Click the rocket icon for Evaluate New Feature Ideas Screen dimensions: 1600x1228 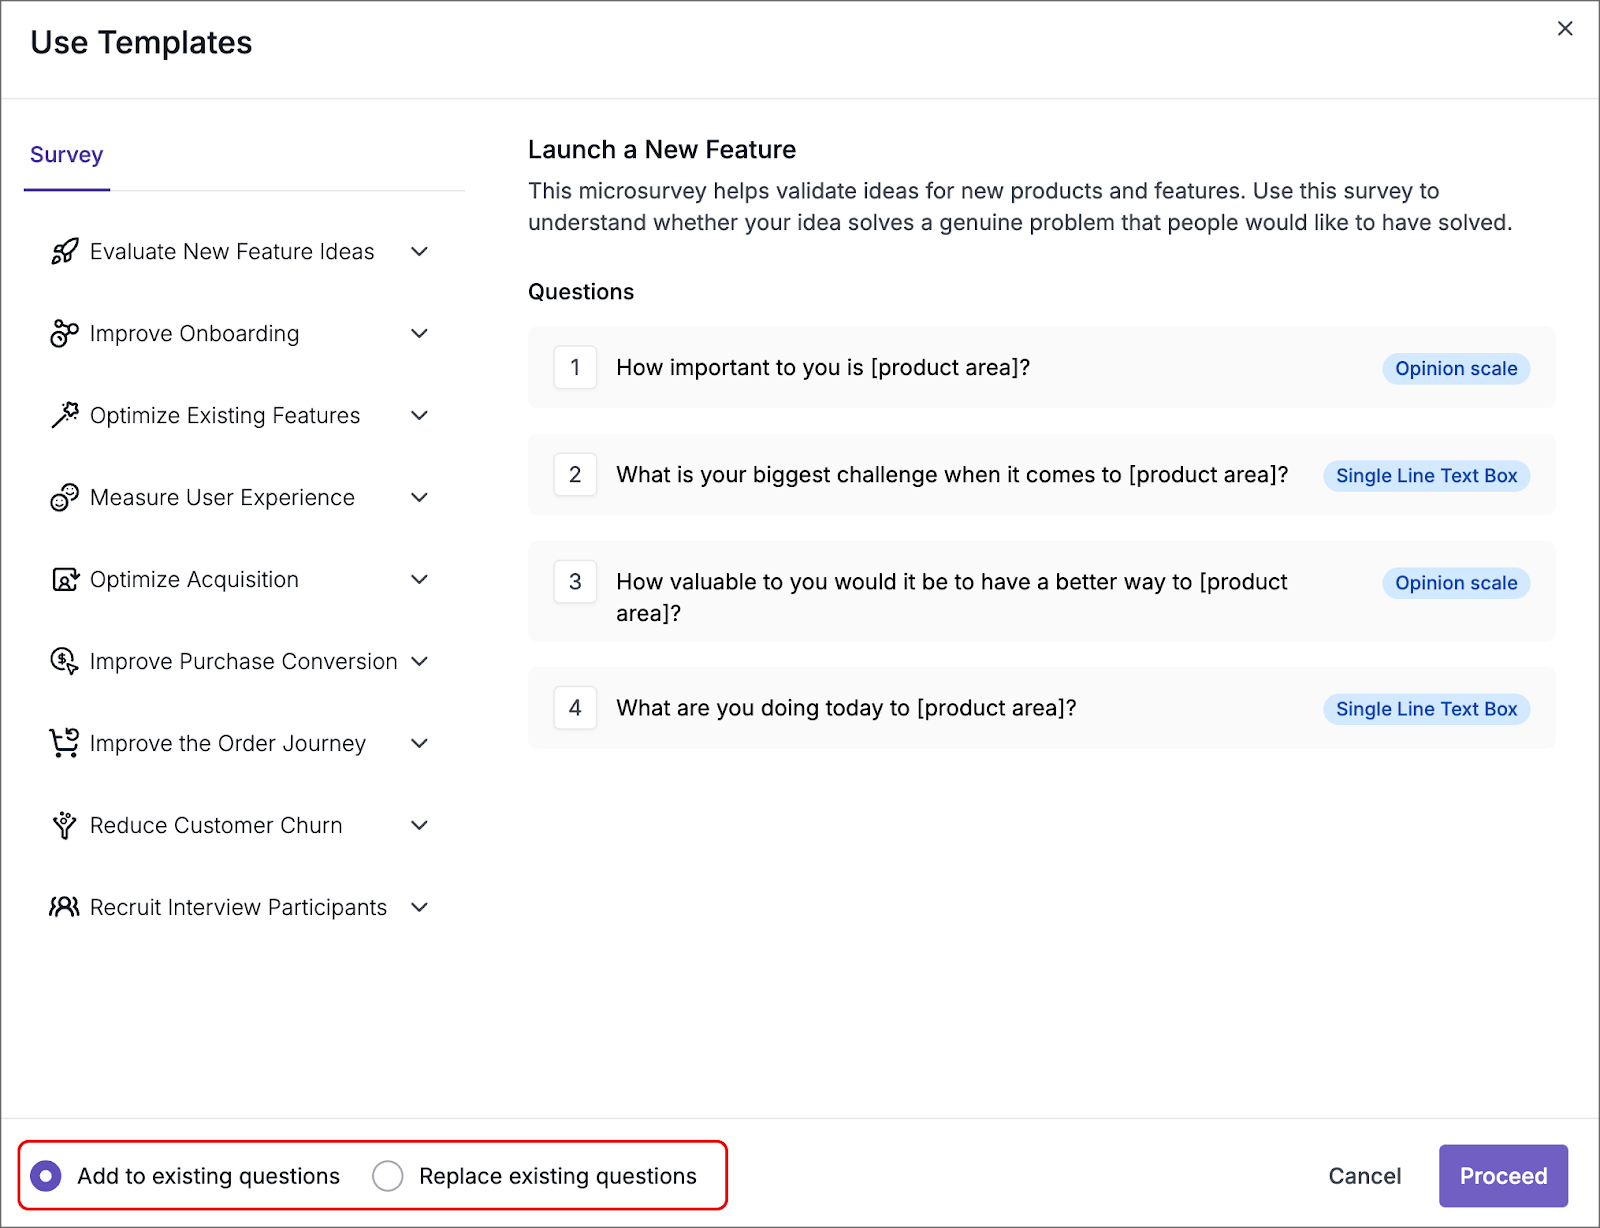click(65, 252)
